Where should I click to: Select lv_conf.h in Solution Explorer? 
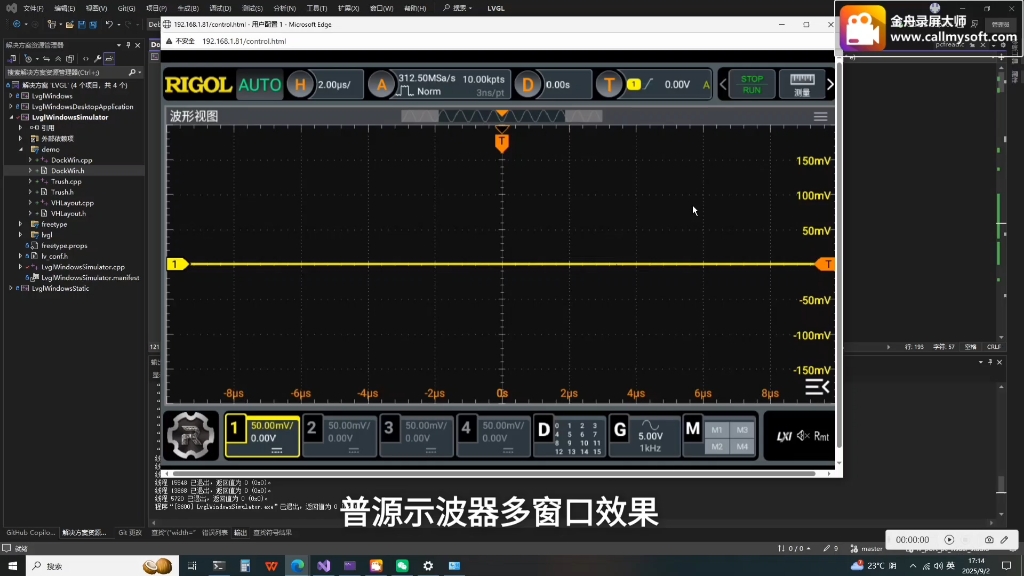tap(55, 256)
